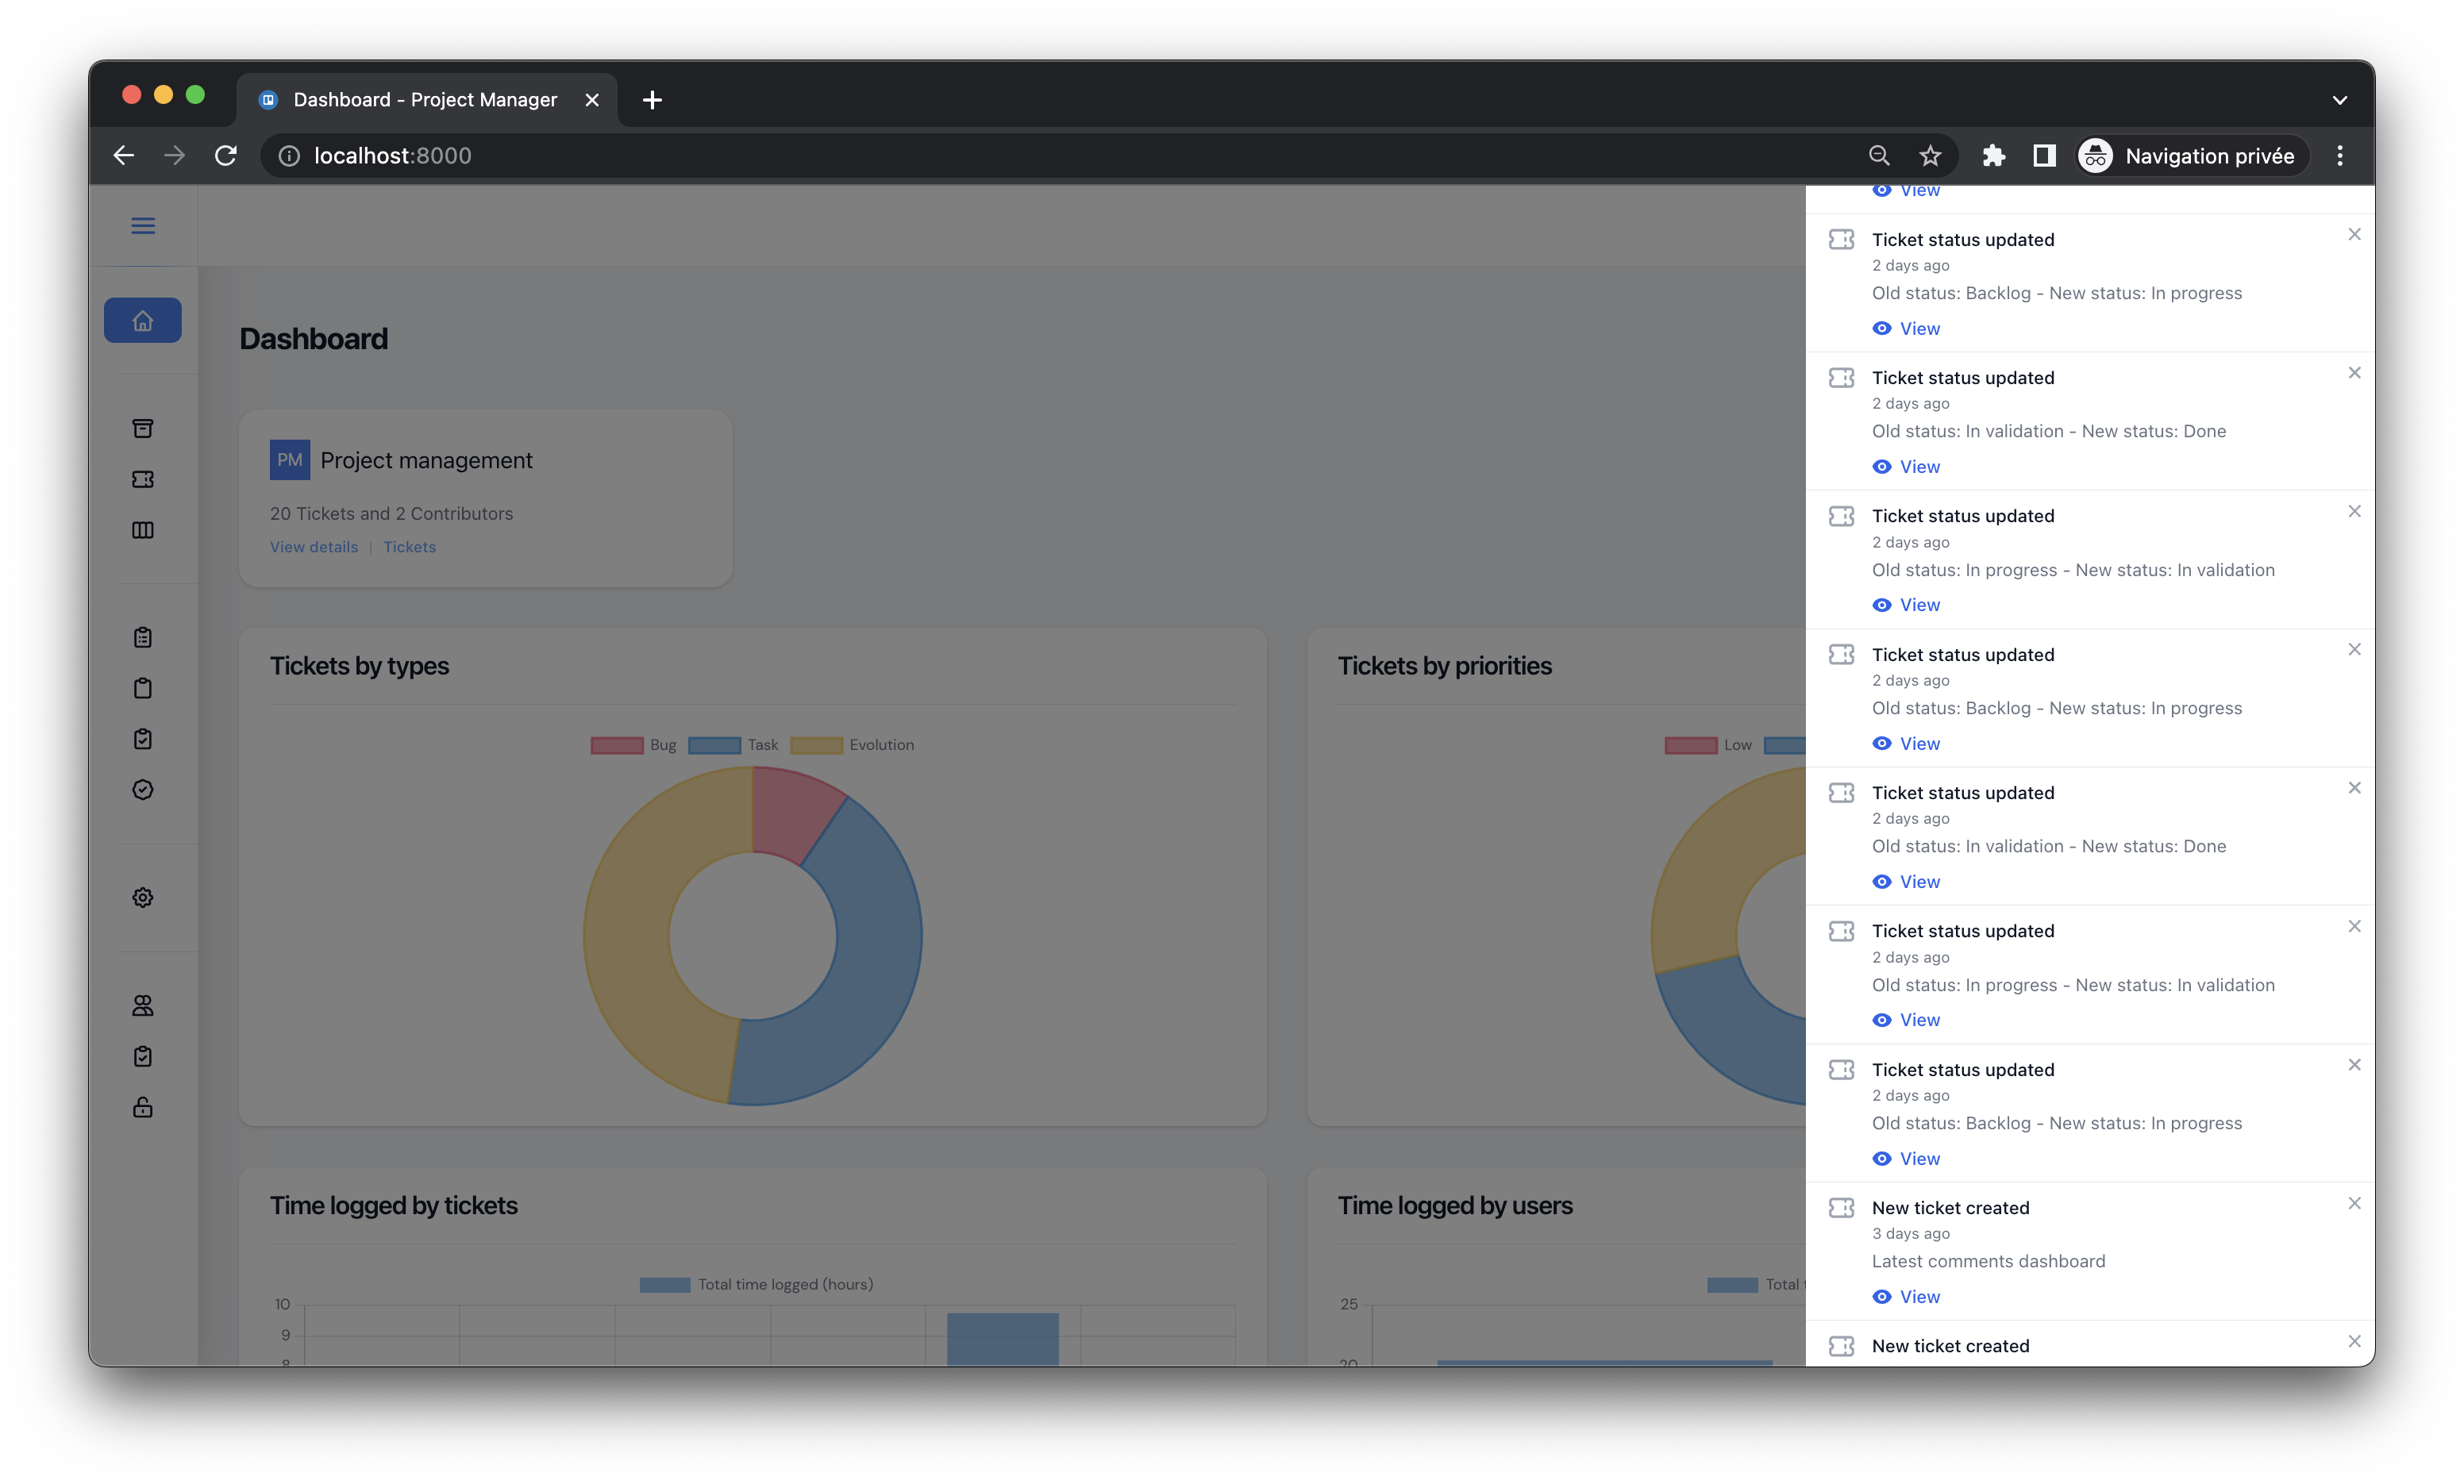
Task: Click View details link of Project management
Action: pos(313,547)
